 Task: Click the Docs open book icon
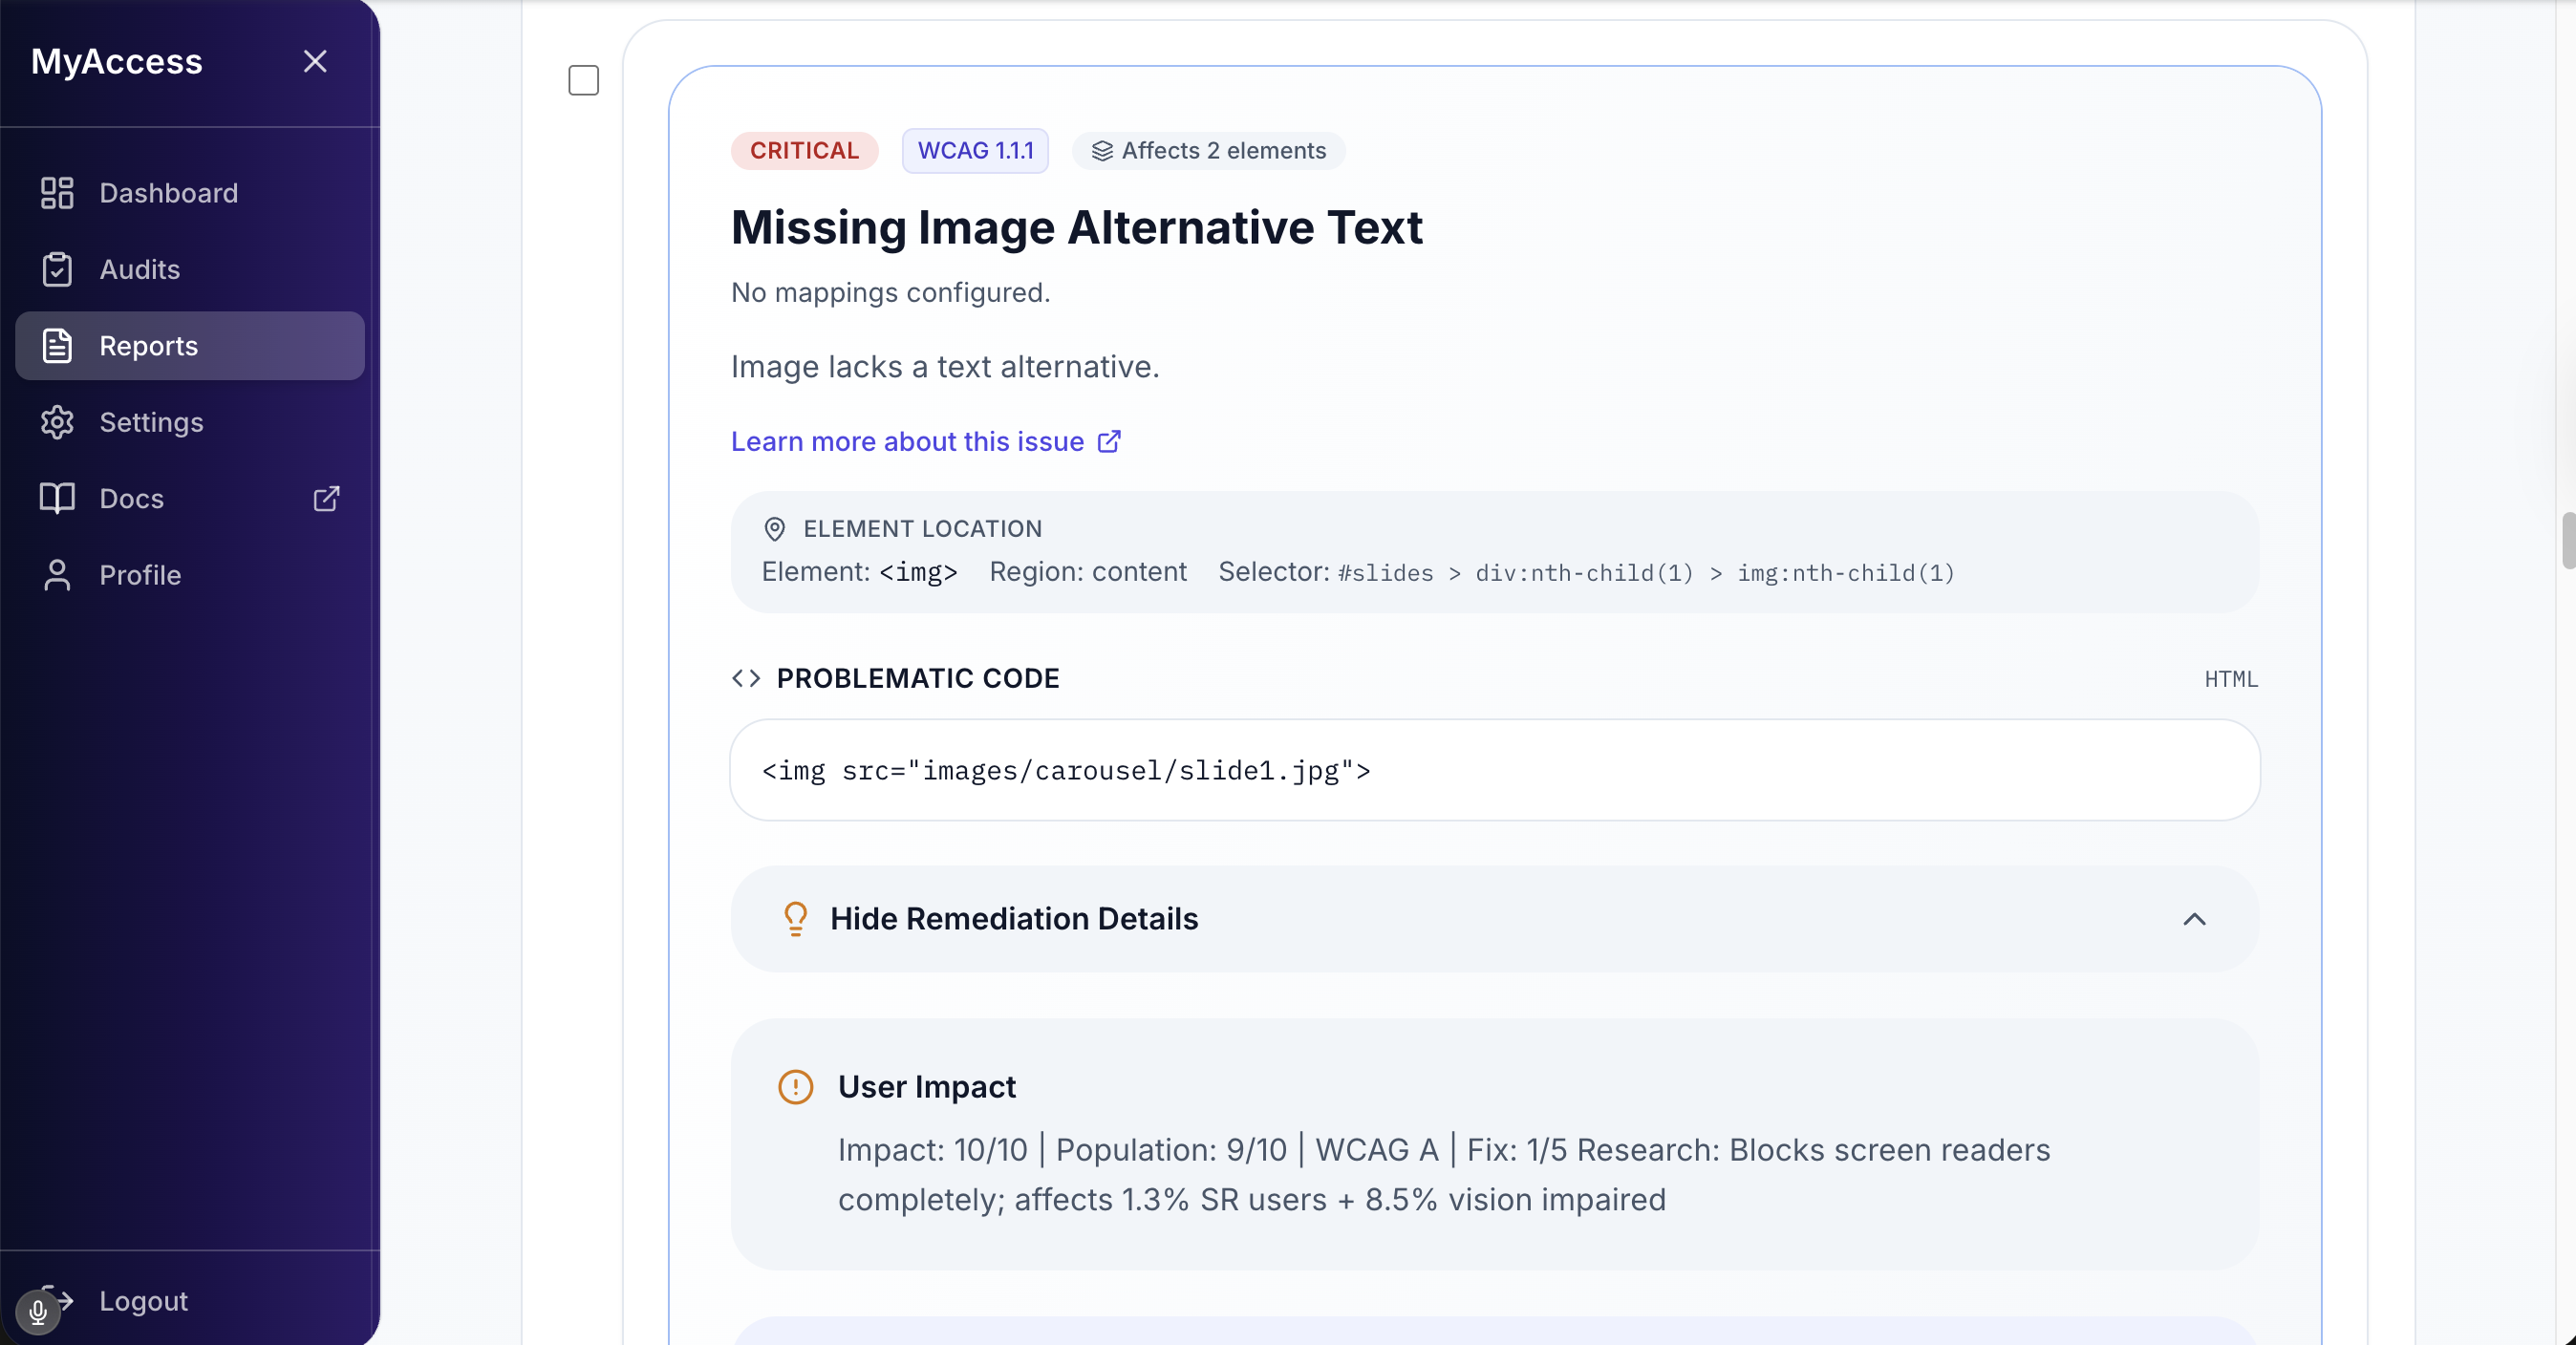[57, 498]
